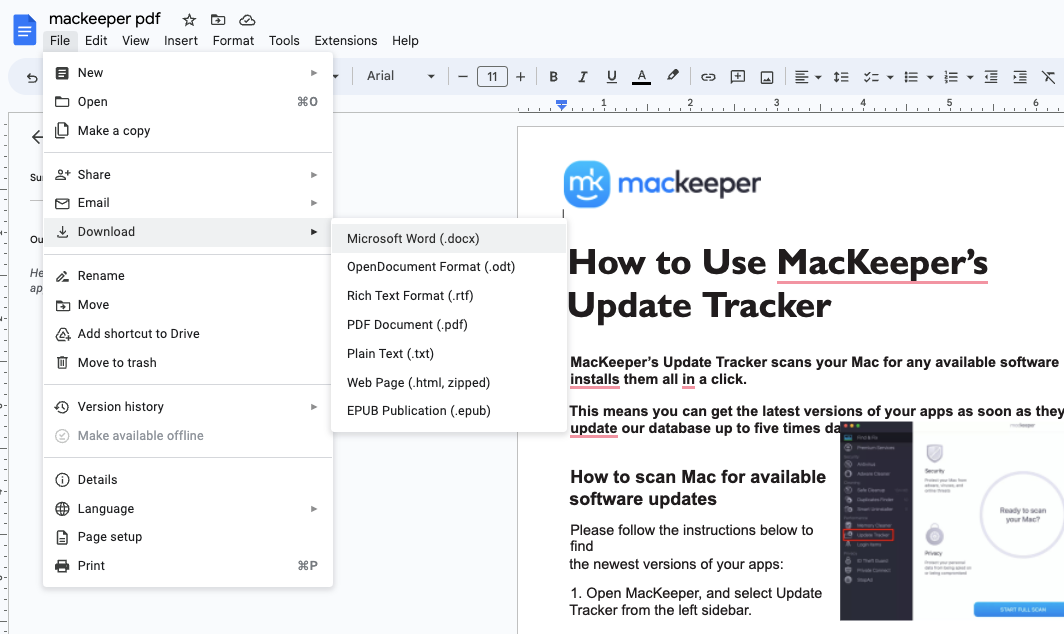Open line and paragraph spacing
Image resolution: width=1064 pixels, height=634 pixels.
click(x=841, y=77)
